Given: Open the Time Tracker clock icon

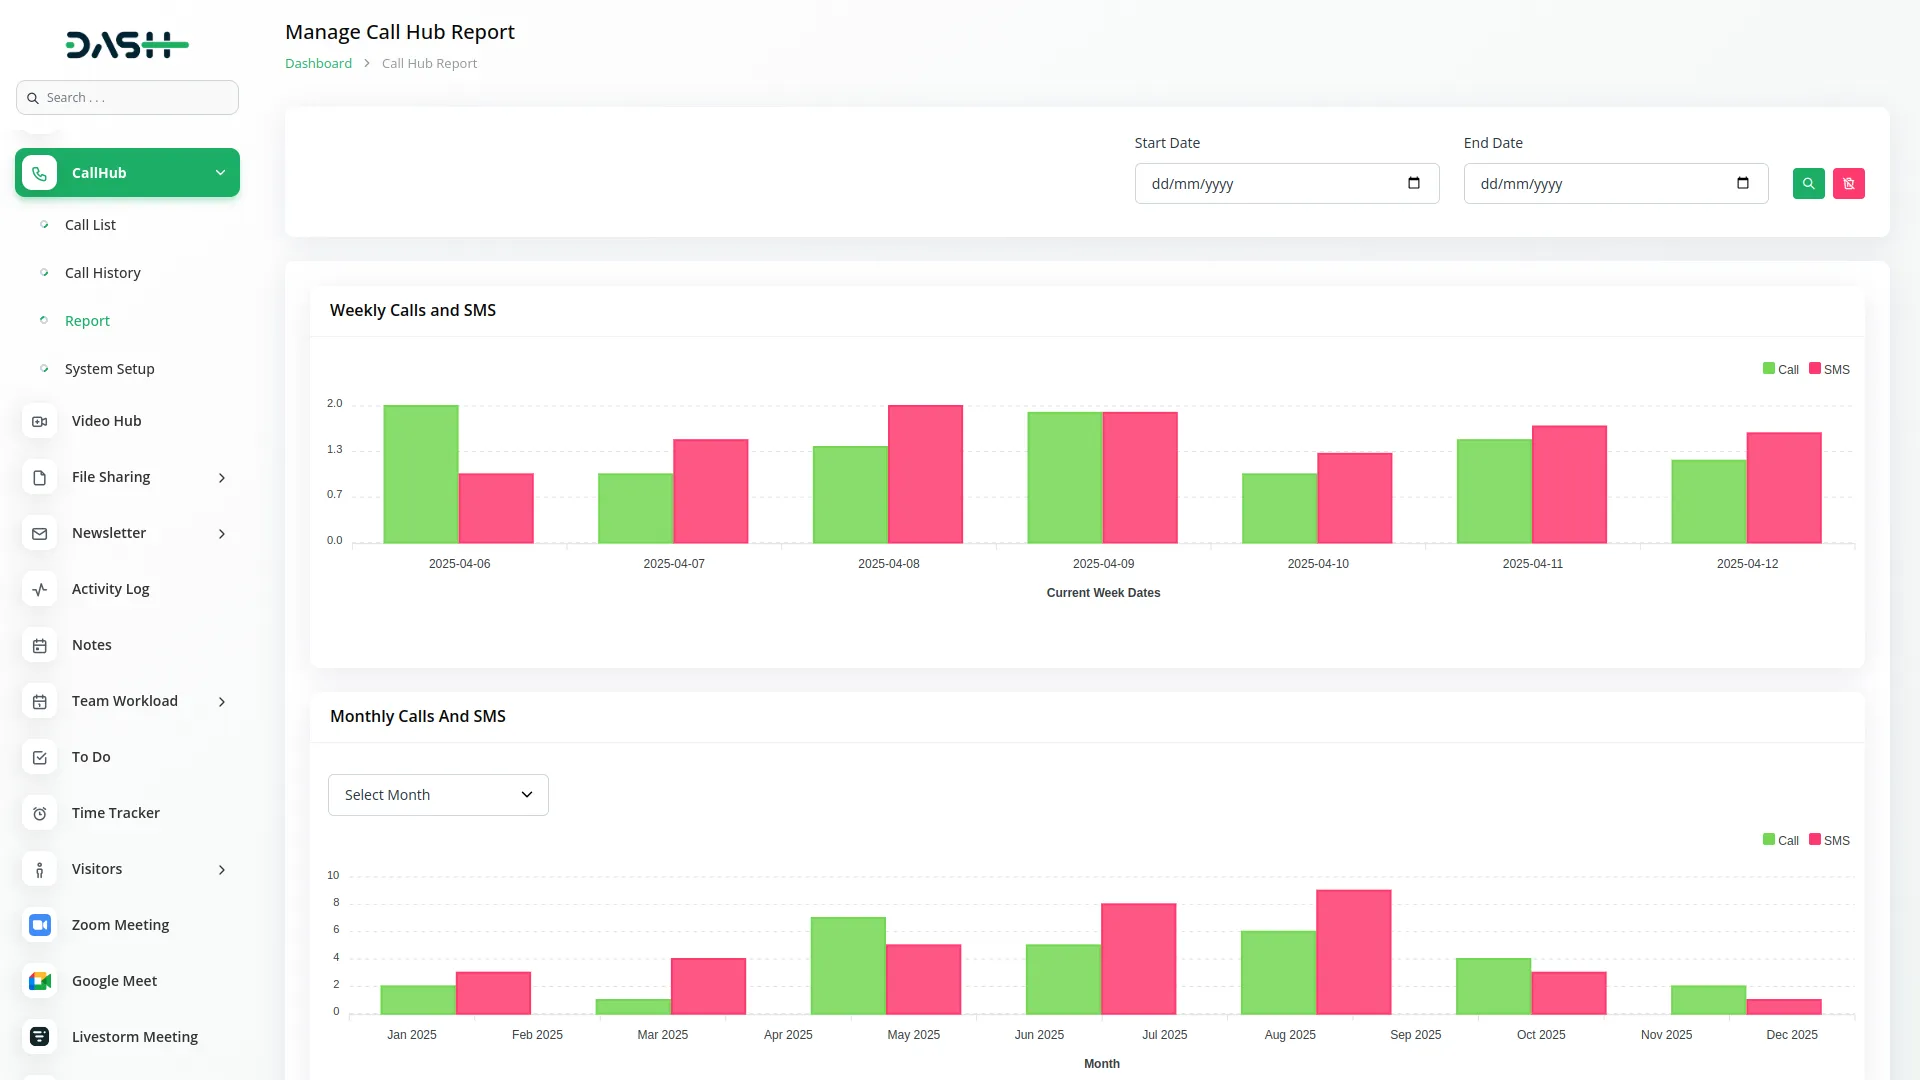Looking at the screenshot, I should click(x=40, y=813).
